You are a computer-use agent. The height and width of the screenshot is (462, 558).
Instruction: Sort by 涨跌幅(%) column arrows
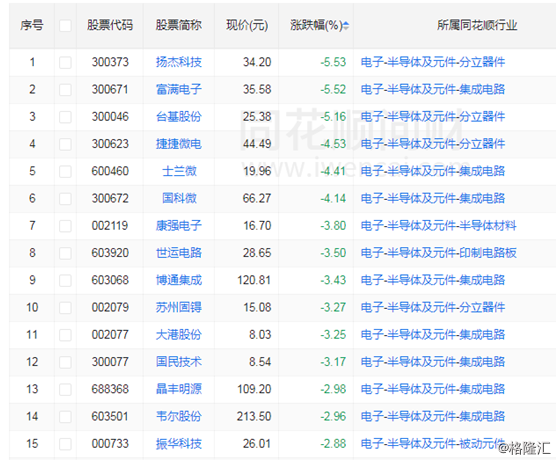(x=346, y=26)
